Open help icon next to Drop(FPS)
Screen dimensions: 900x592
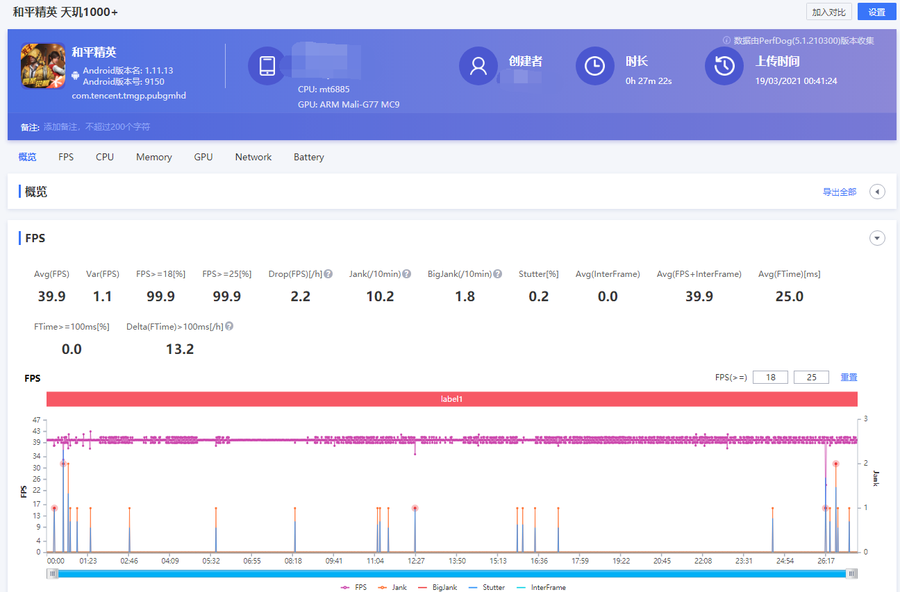[327, 274]
